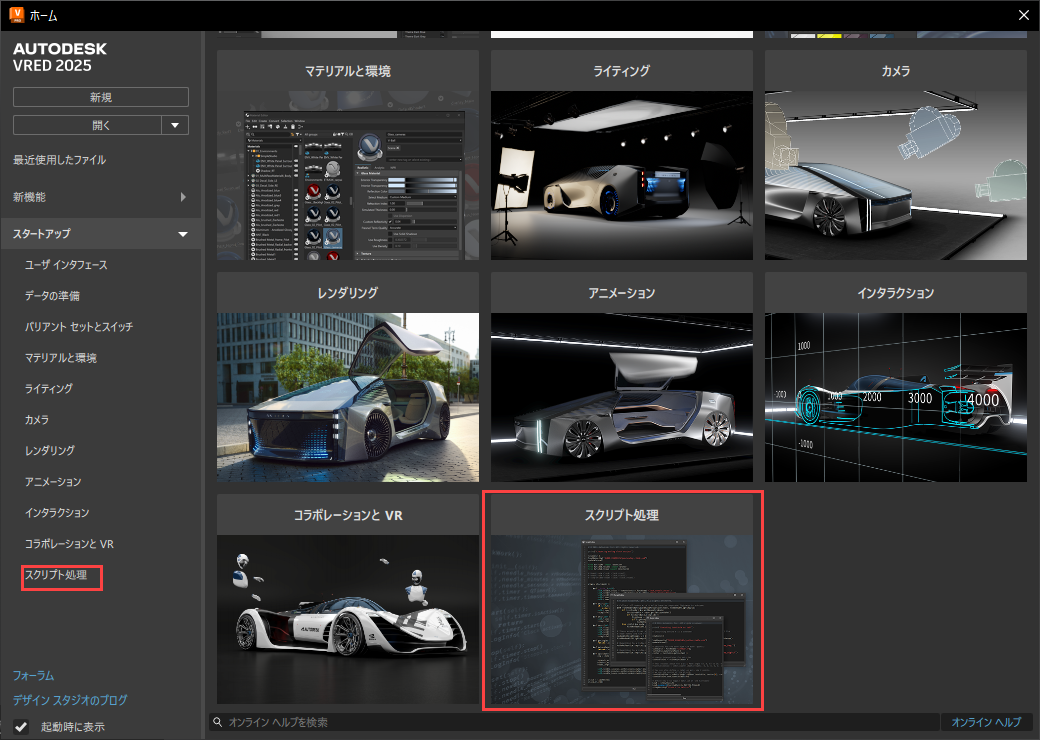Image resolution: width=1040 pixels, height=740 pixels.
Task: Select レンダリング in sidebar
Action: coord(50,450)
